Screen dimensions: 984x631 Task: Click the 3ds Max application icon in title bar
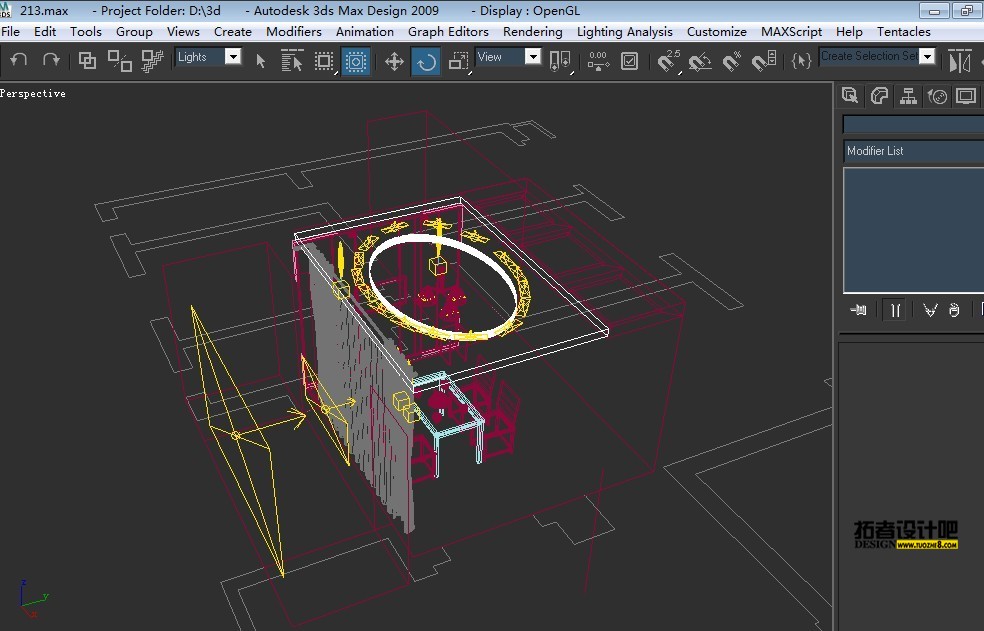point(5,10)
